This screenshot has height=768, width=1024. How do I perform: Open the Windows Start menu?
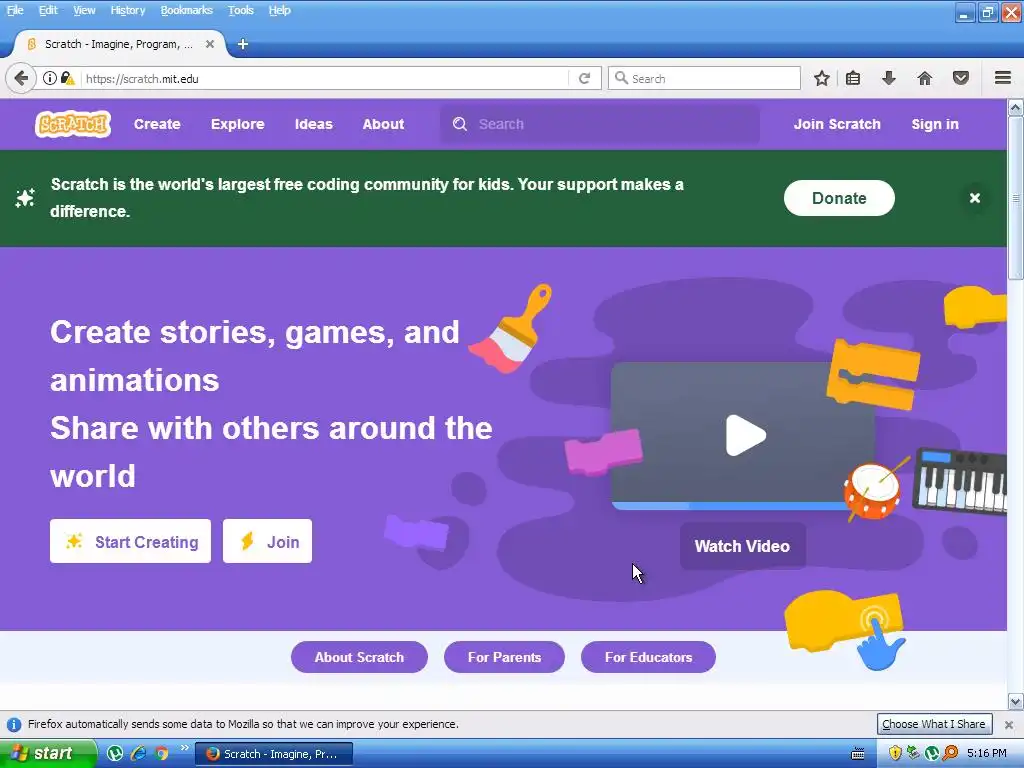tap(46, 754)
